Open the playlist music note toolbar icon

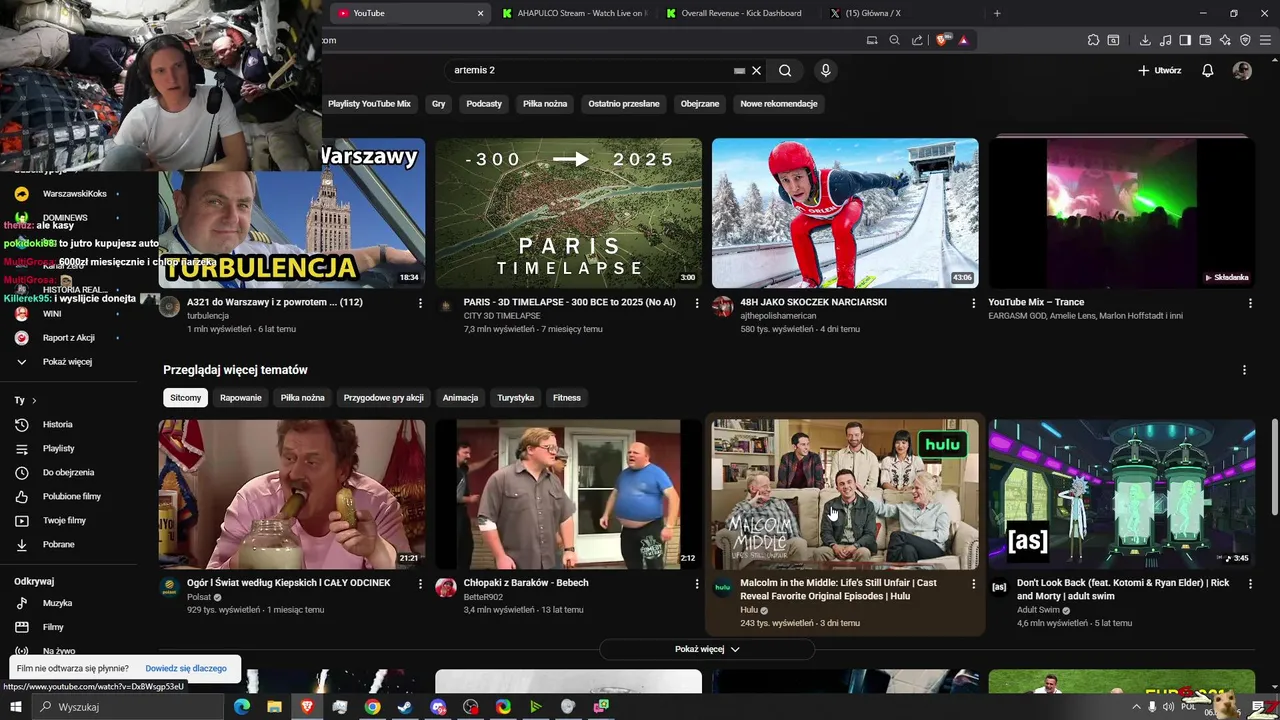pyautogui.click(x=1165, y=40)
